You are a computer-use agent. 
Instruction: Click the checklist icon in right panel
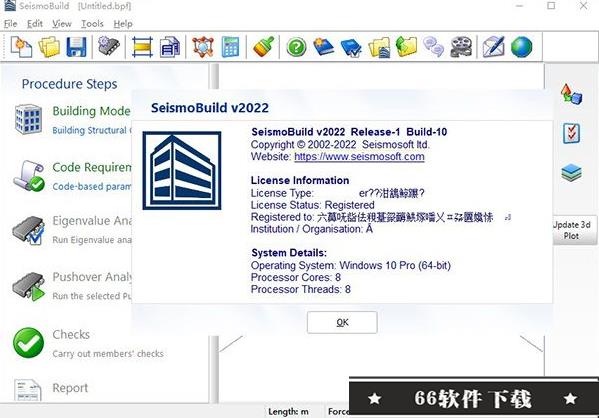571,133
